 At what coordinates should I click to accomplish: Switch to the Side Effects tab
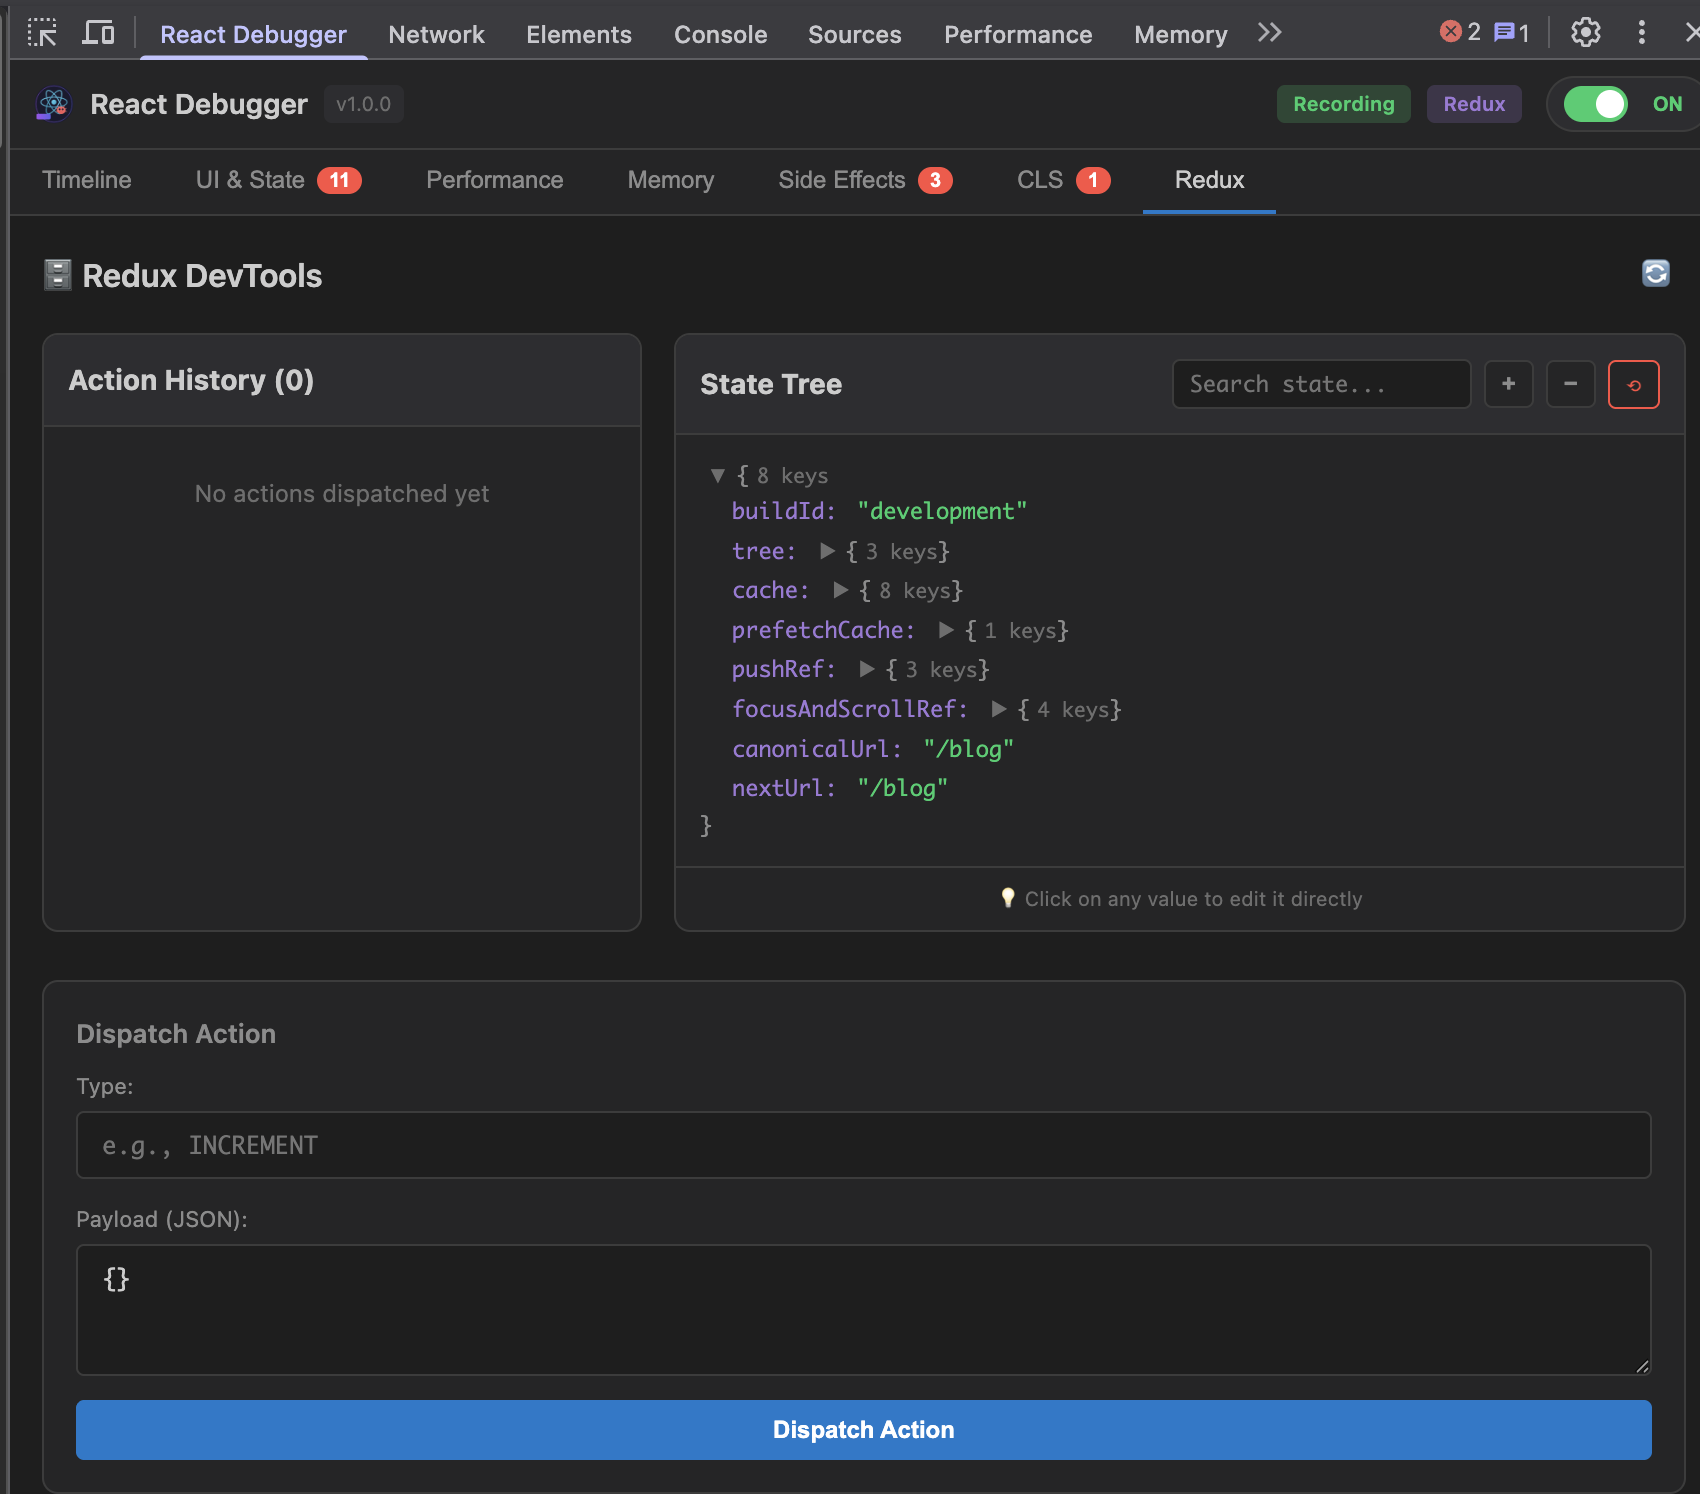(x=842, y=181)
